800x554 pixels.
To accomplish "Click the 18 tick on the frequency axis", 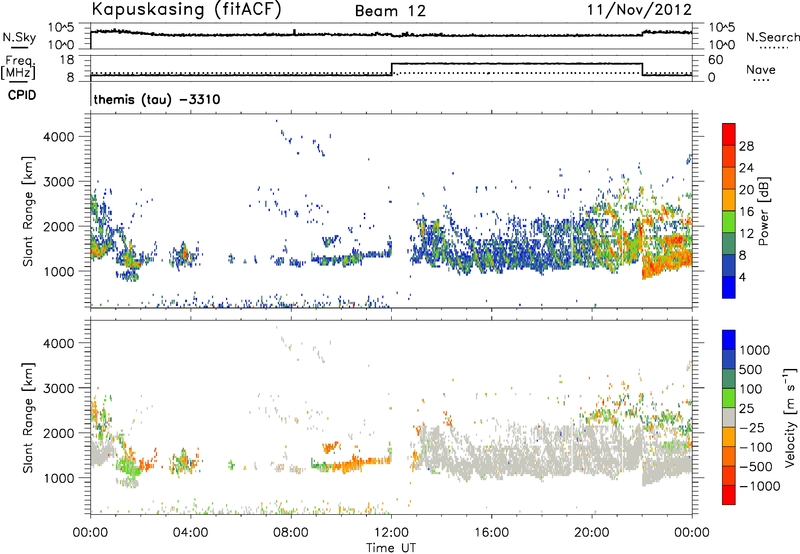I will click(67, 60).
